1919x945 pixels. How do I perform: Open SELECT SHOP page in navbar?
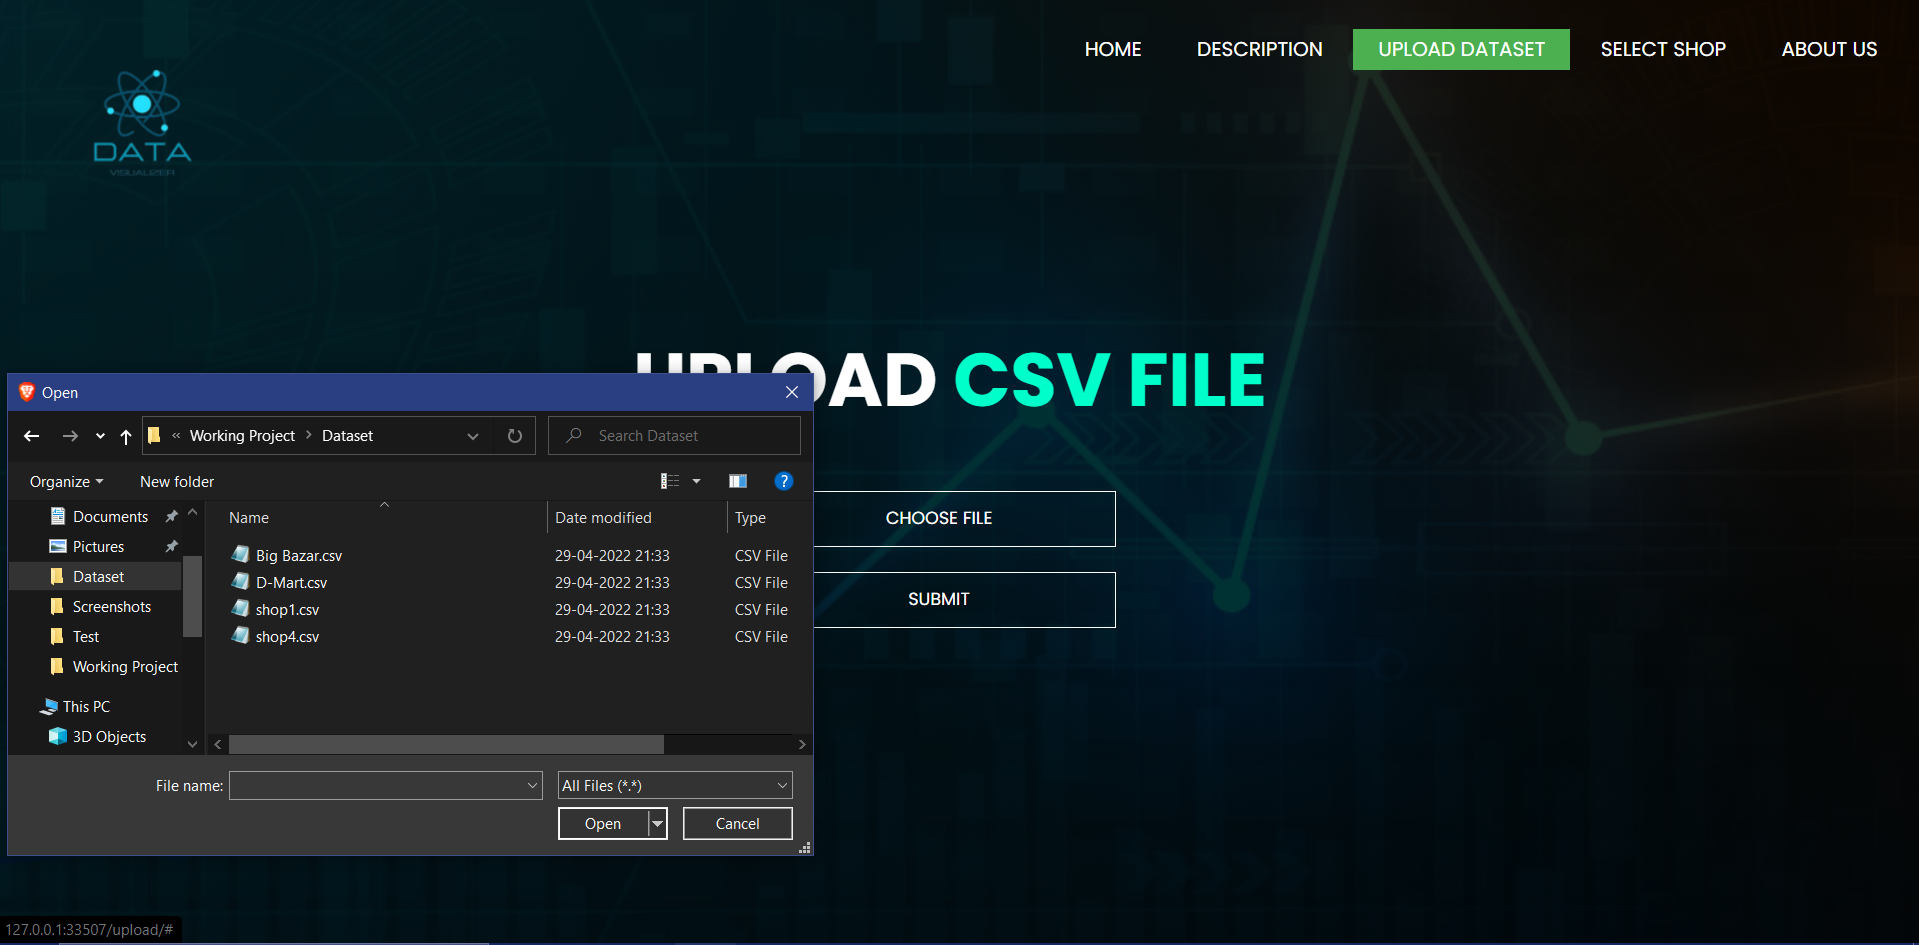(1663, 49)
